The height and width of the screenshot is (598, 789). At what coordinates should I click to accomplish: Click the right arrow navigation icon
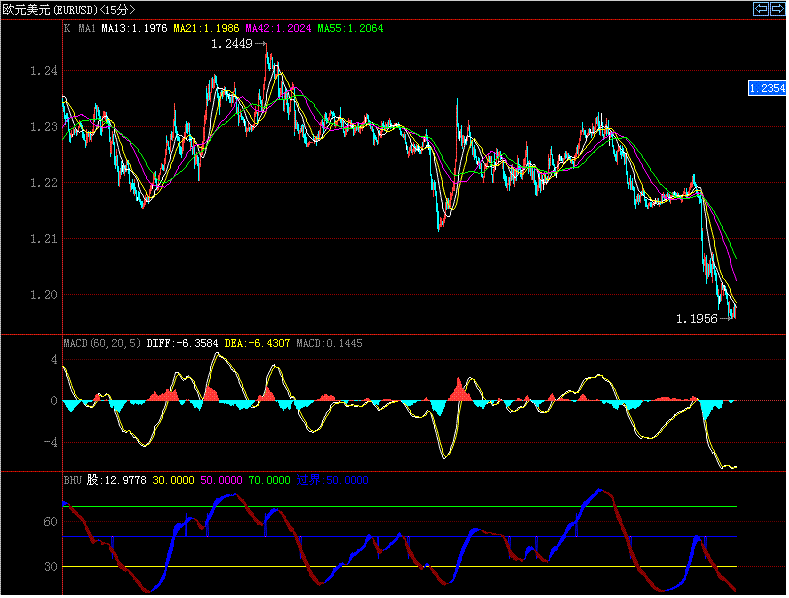click(776, 9)
